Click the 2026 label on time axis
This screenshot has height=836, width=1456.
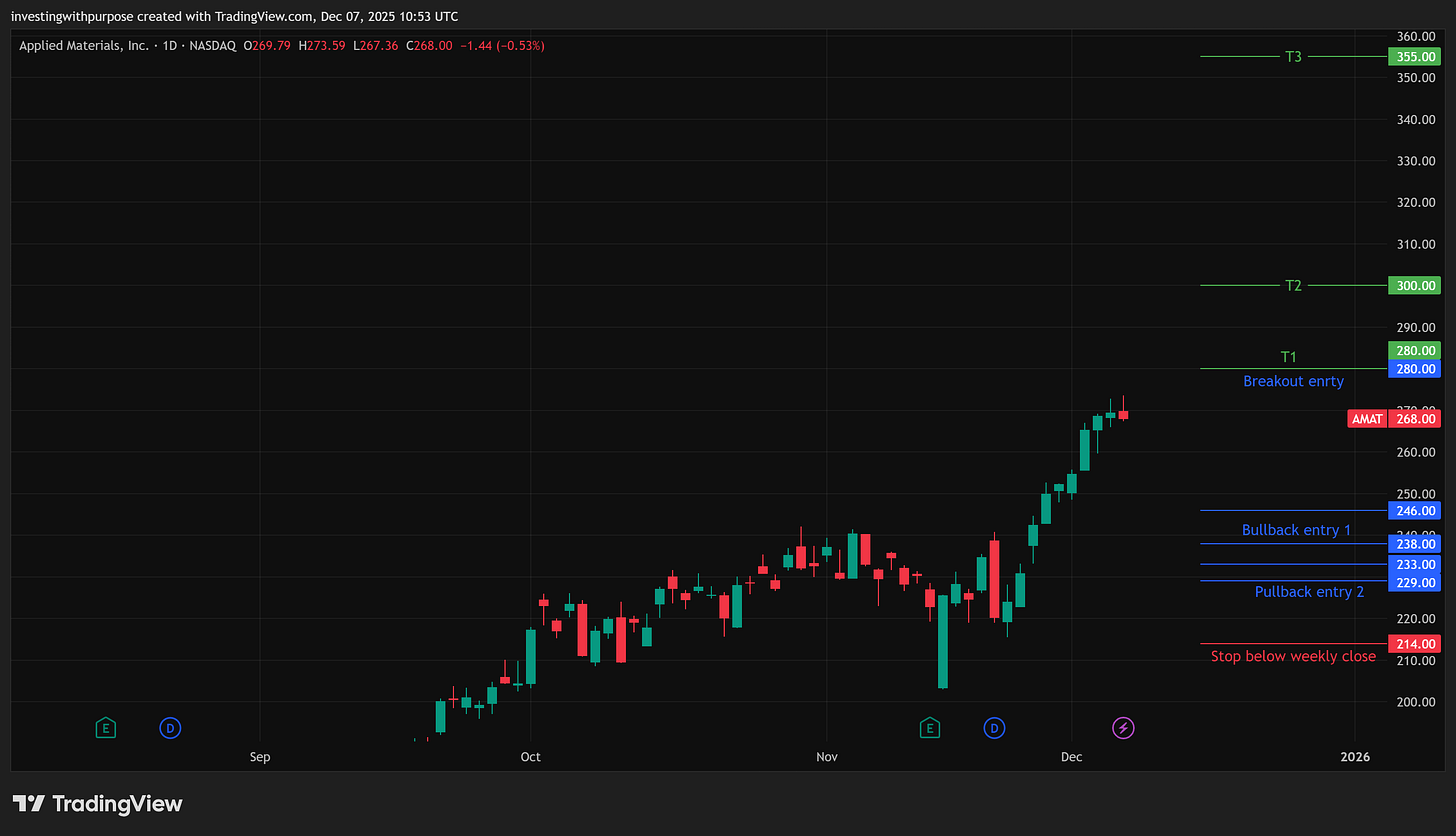point(1356,757)
